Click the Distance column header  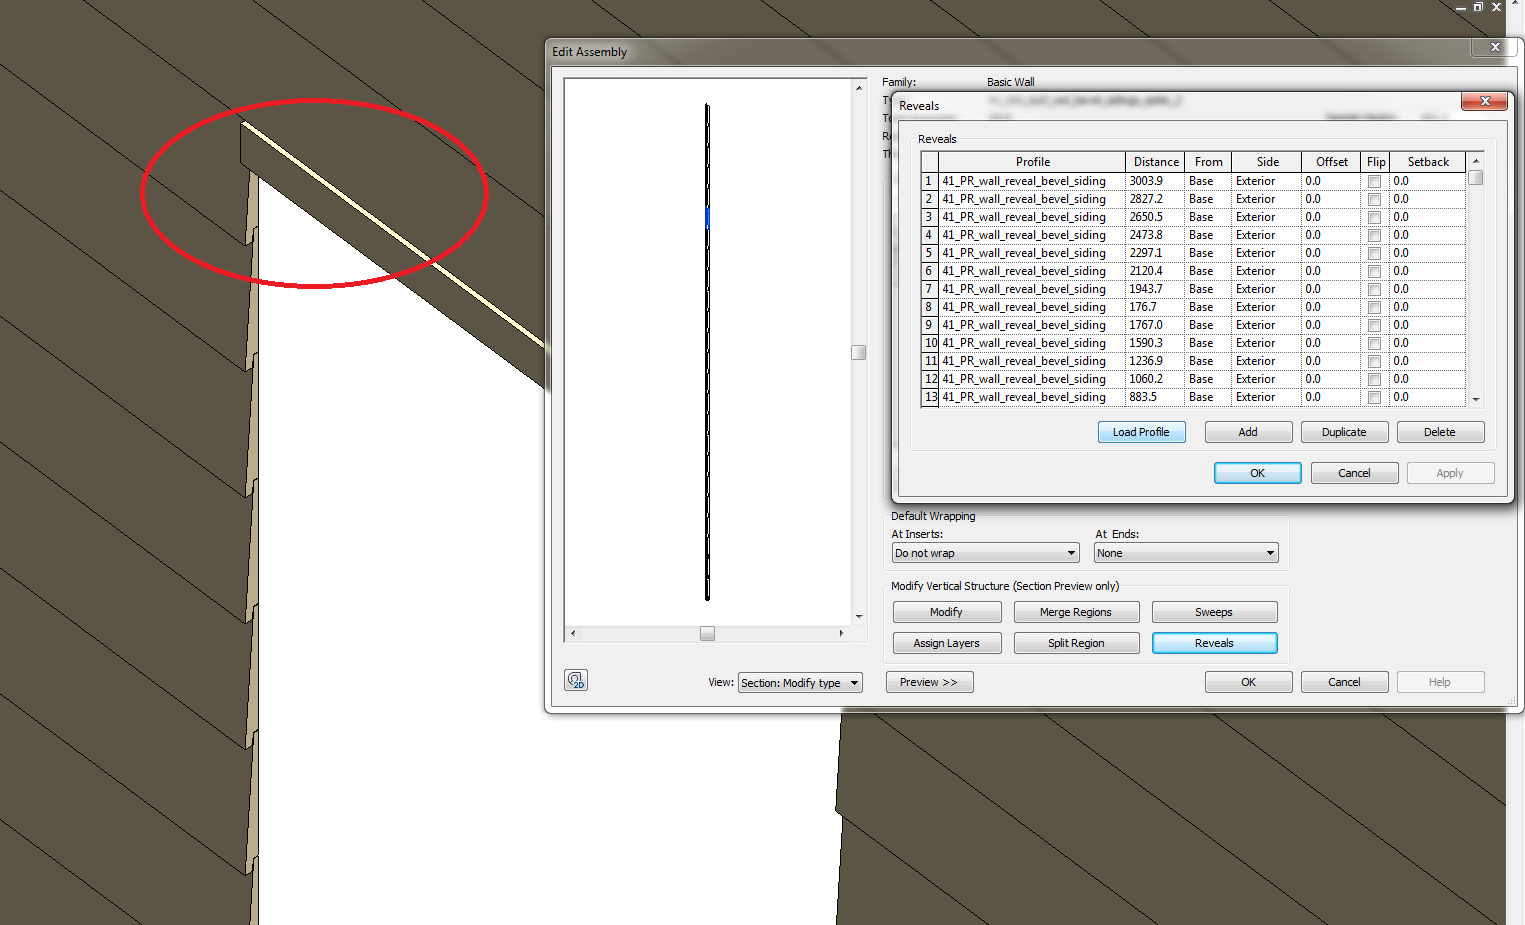pyautogui.click(x=1155, y=162)
